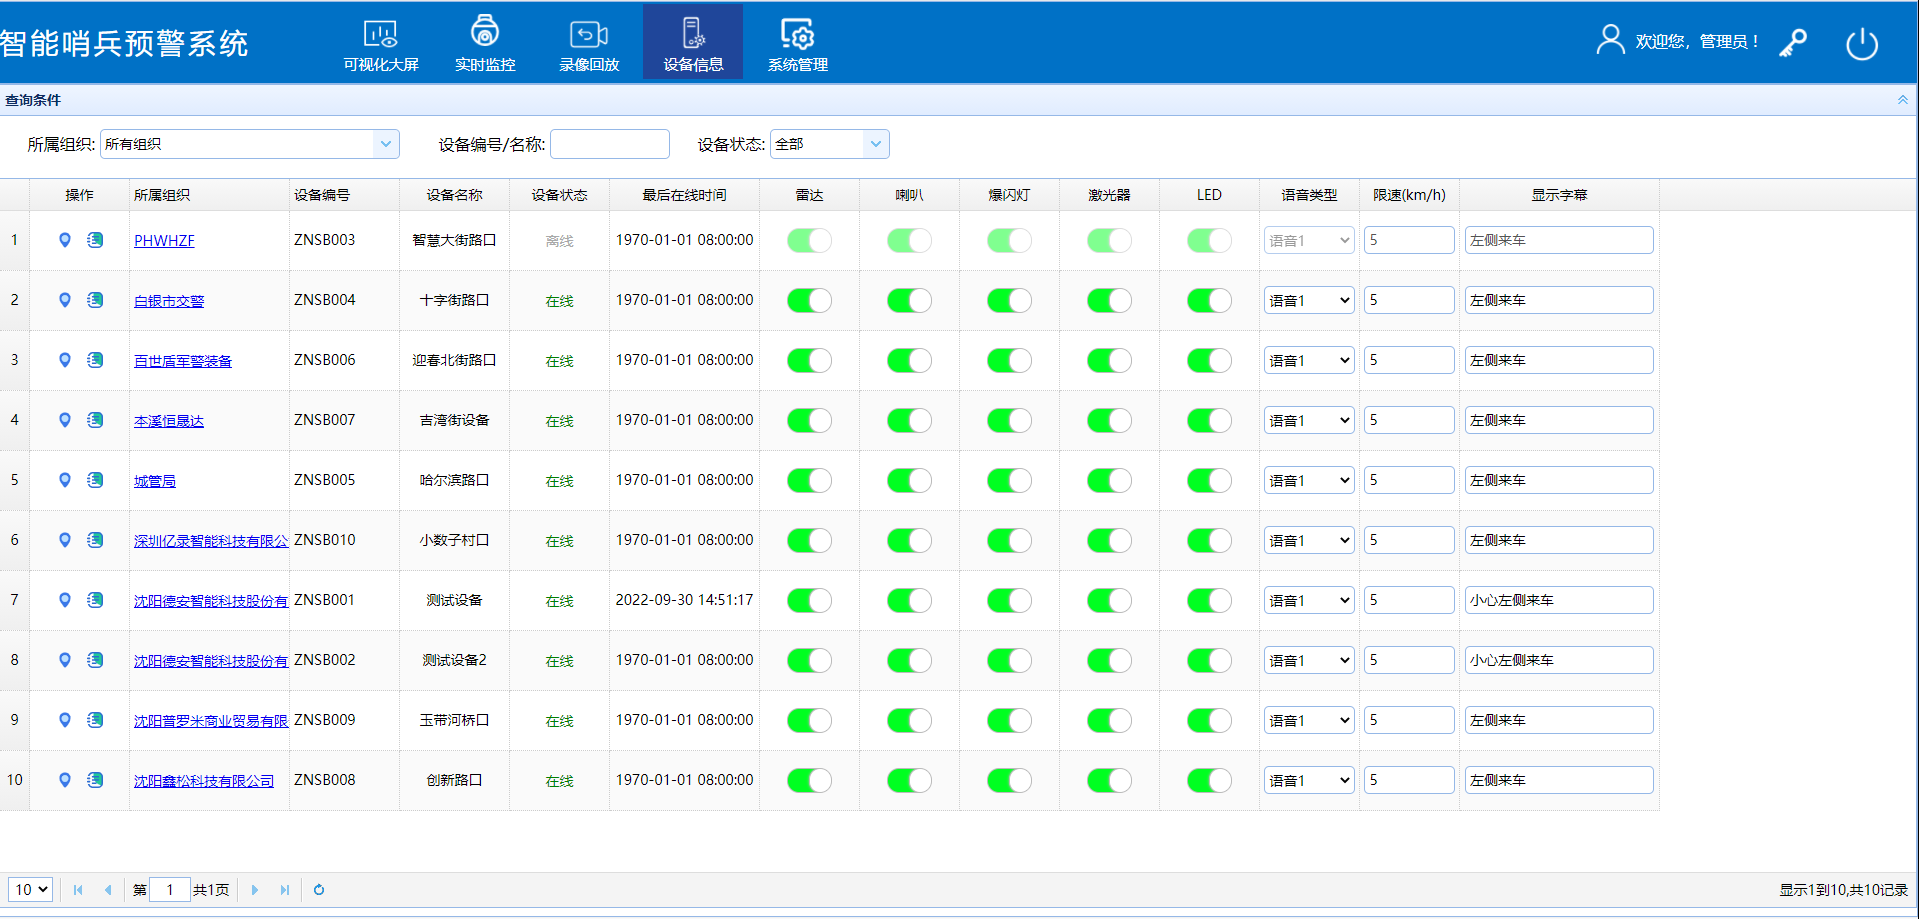The image size is (1919, 919).
Task: Open the 所属组织 dropdown
Action: tap(386, 144)
